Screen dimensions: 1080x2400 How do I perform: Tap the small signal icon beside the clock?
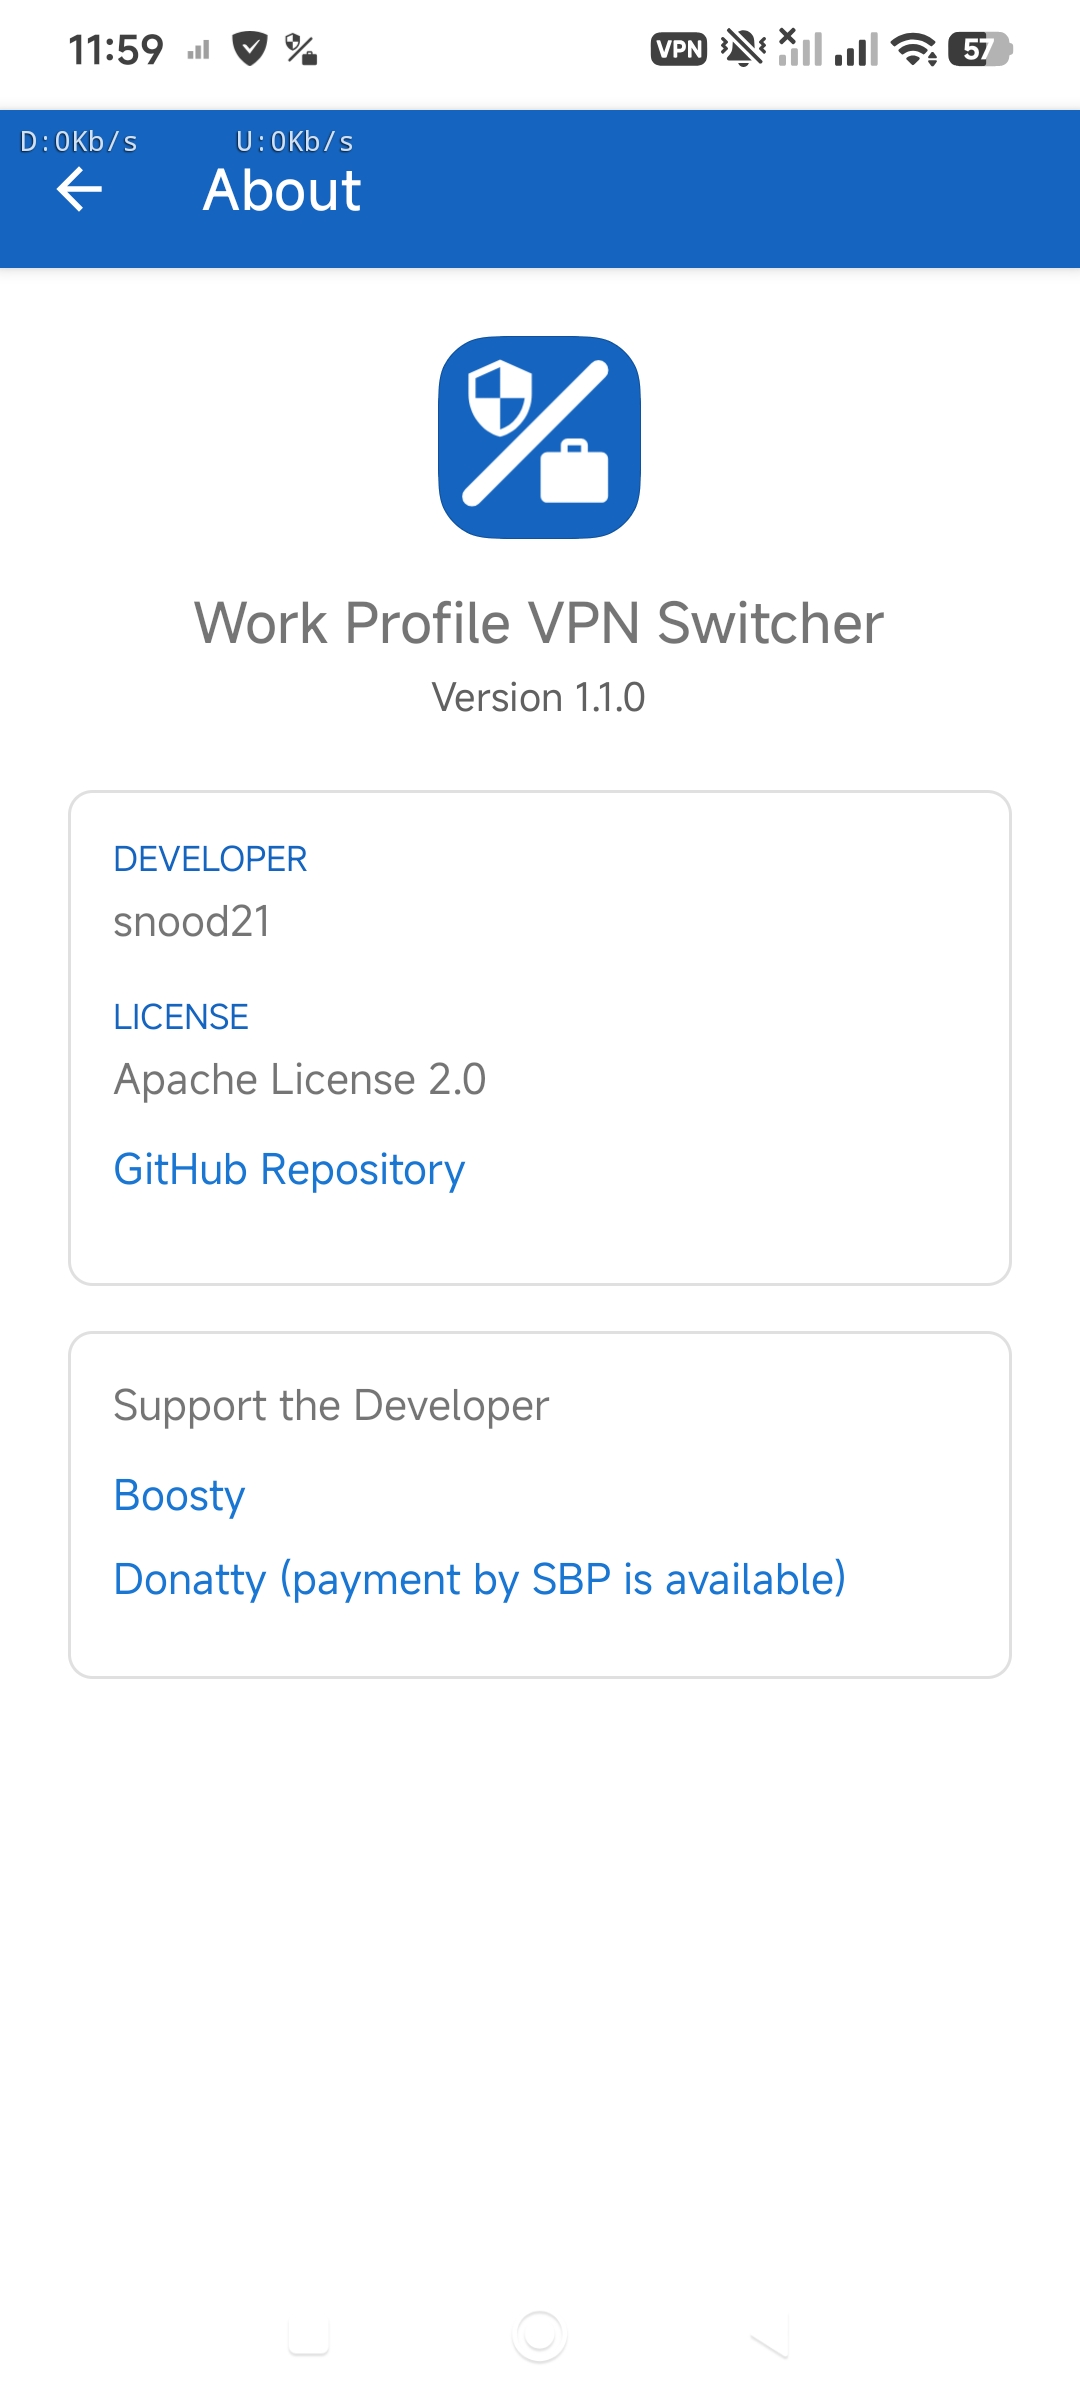coord(198,50)
